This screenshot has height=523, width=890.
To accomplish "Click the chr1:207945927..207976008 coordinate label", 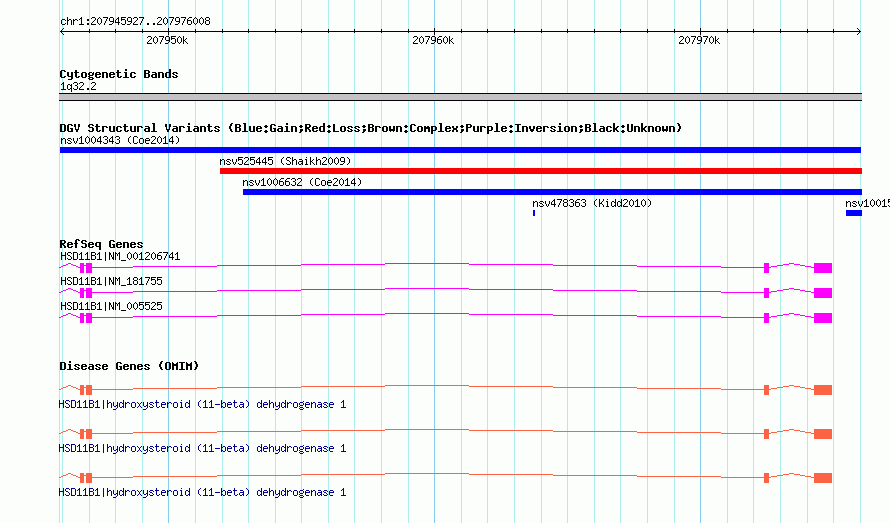I will click(x=135, y=21).
